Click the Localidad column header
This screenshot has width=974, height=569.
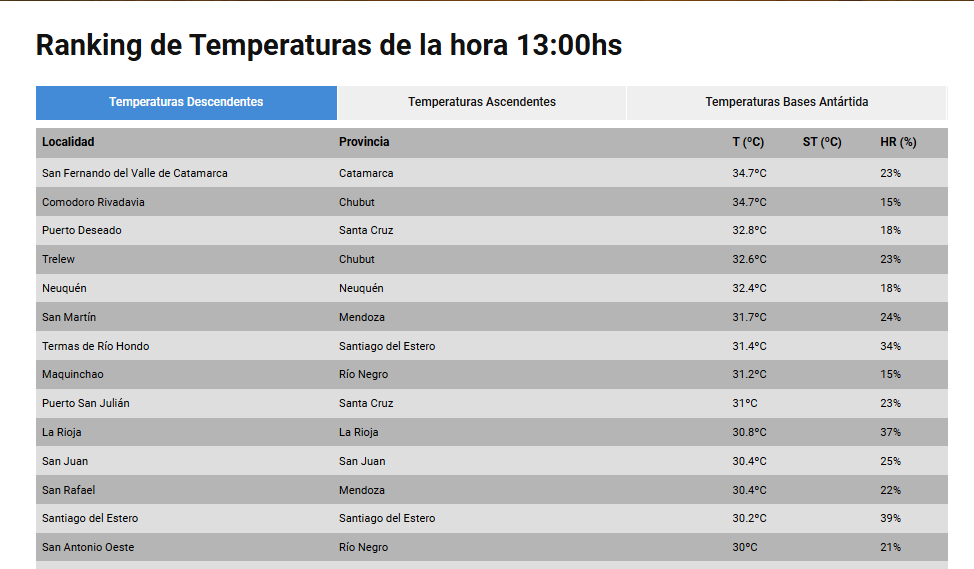click(x=68, y=142)
